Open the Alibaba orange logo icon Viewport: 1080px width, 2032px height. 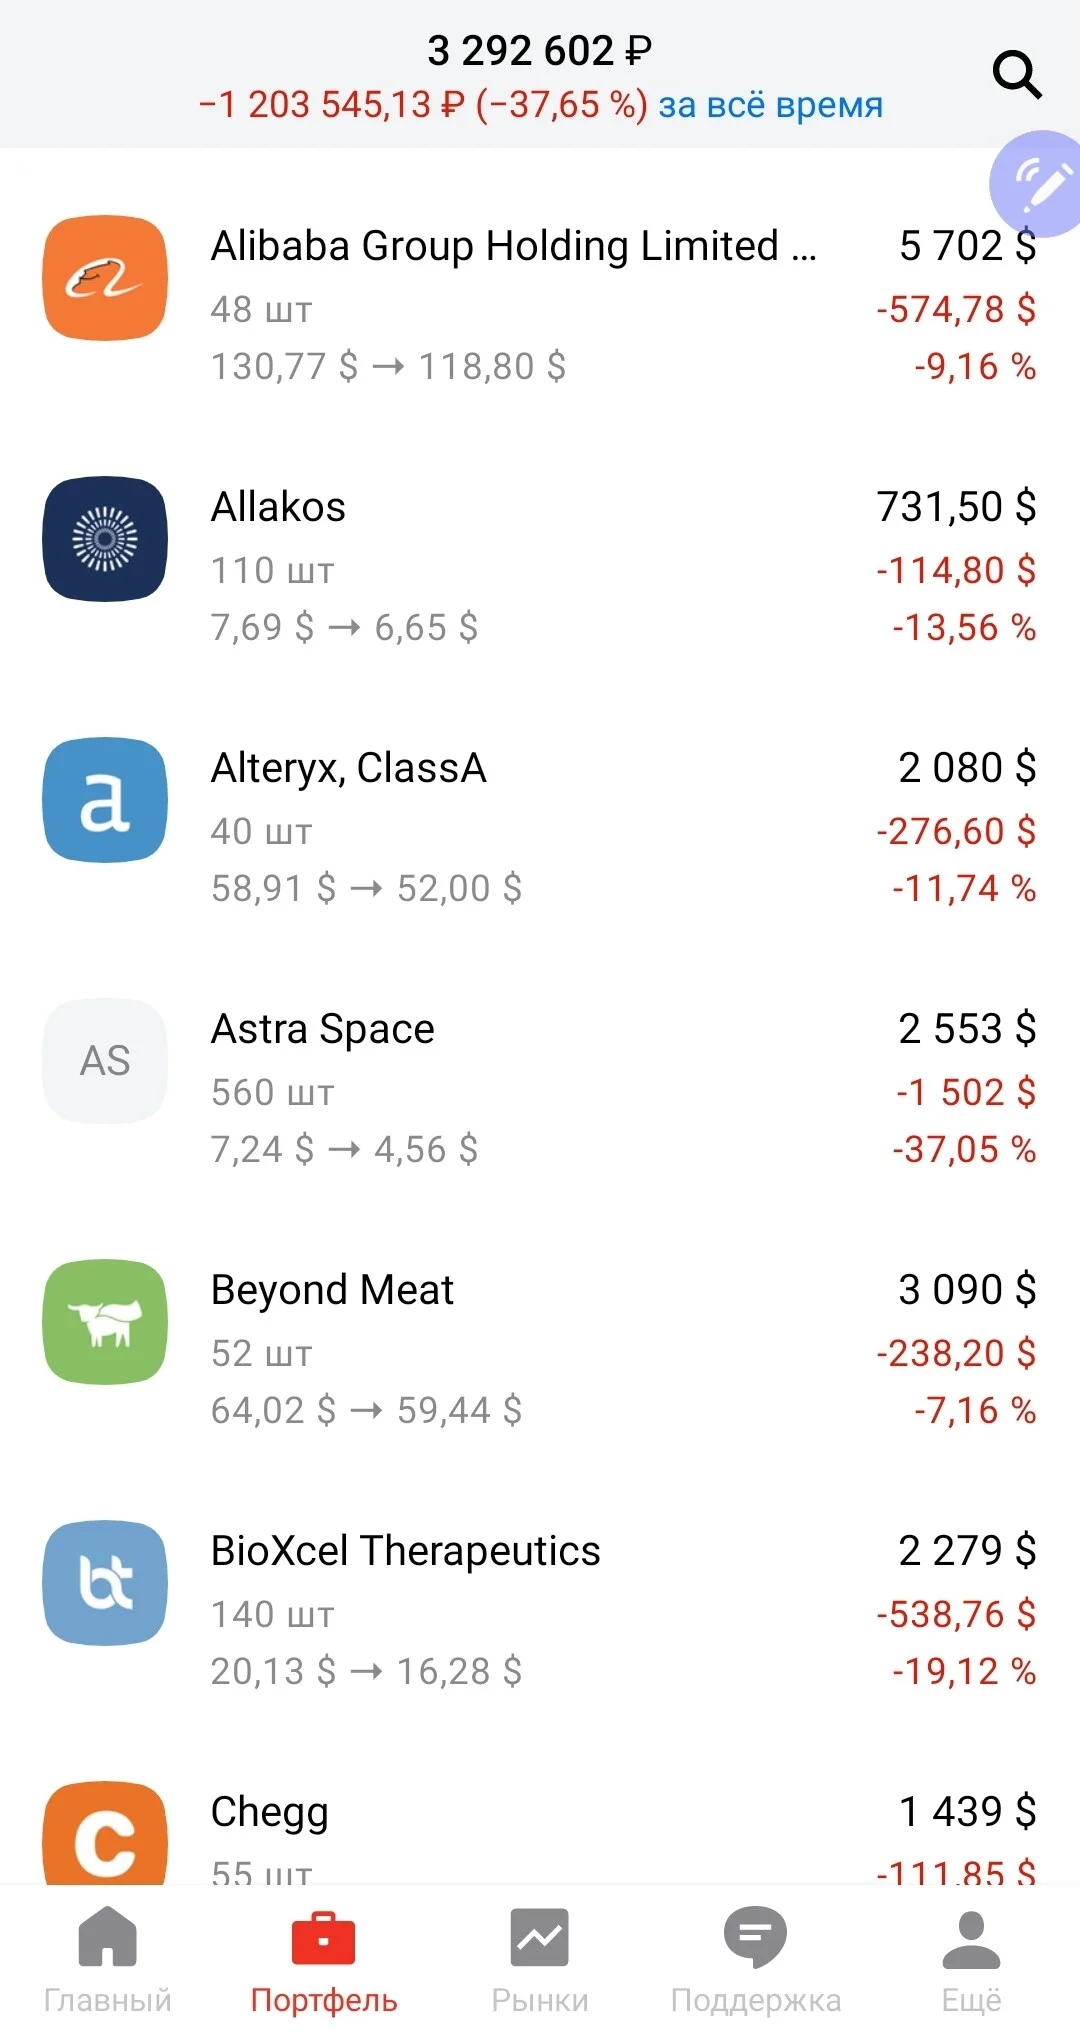coord(105,278)
